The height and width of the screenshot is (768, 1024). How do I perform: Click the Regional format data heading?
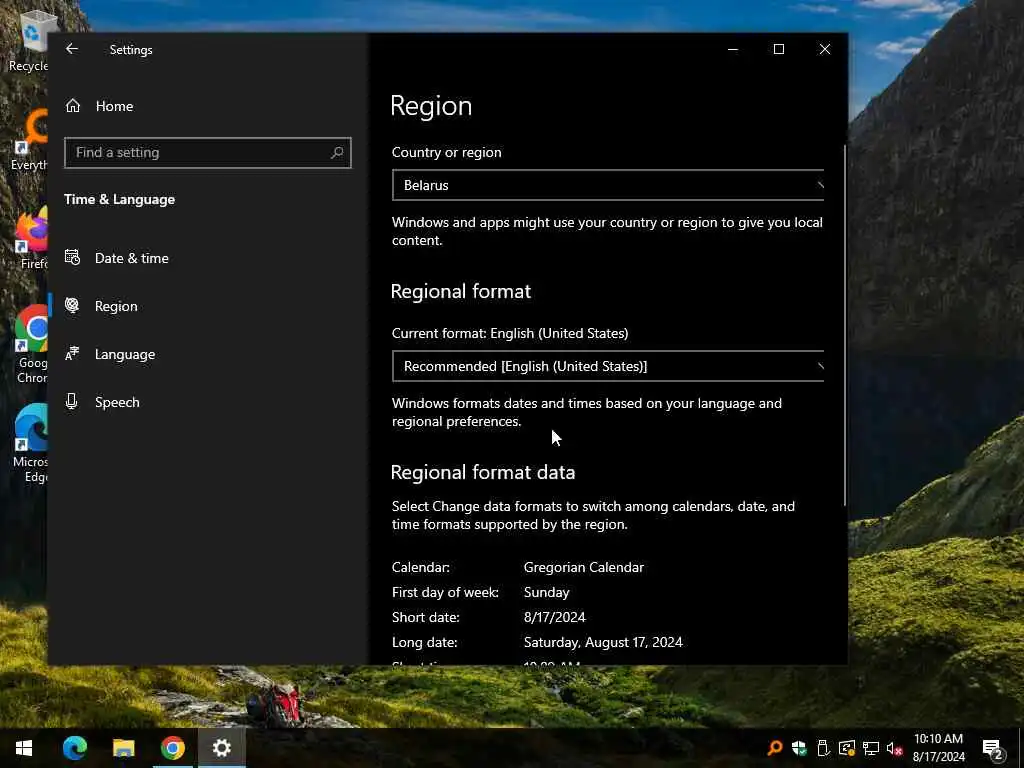(483, 472)
